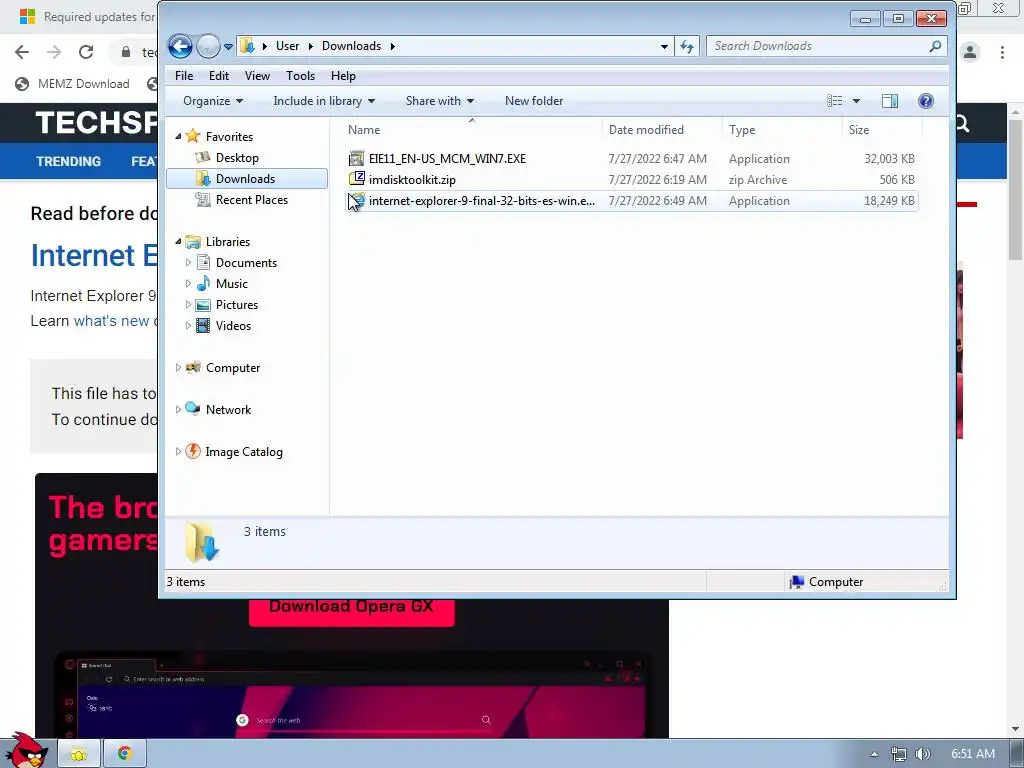Click the Explorer forward arrow button
The width and height of the screenshot is (1024, 768).
tap(208, 46)
